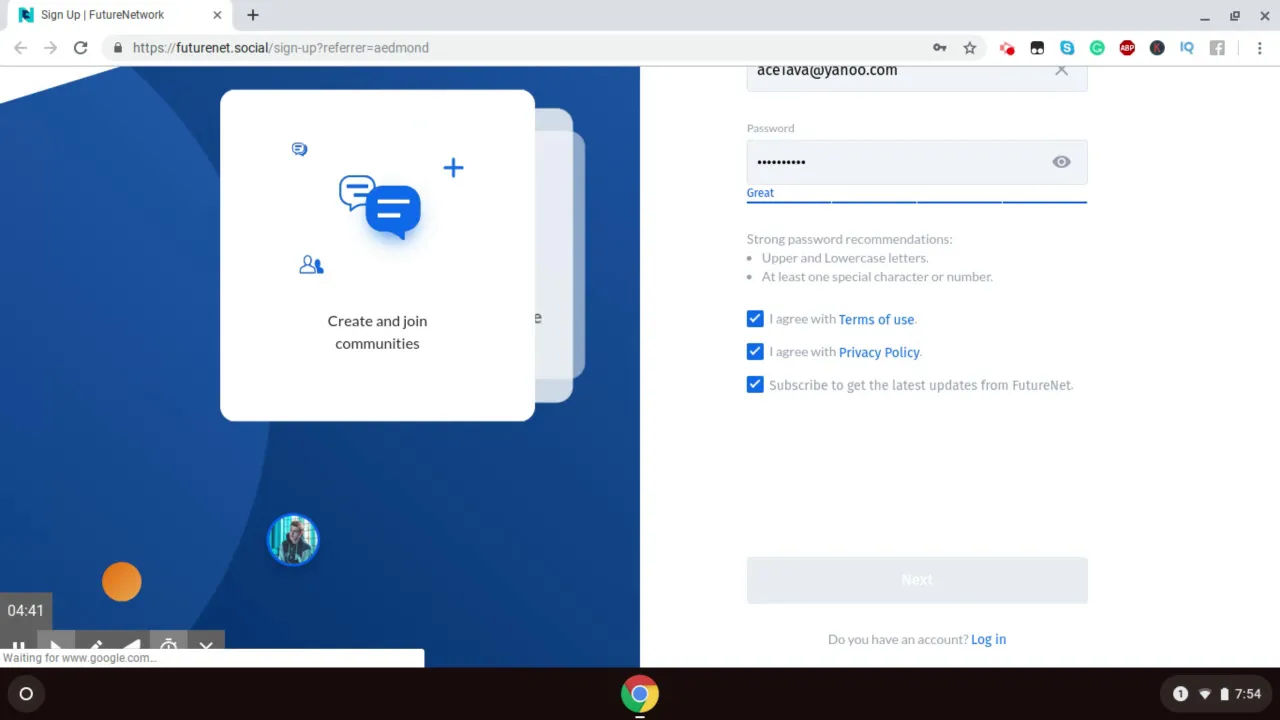Go back to the previous page
1280x720 pixels.
(21, 48)
